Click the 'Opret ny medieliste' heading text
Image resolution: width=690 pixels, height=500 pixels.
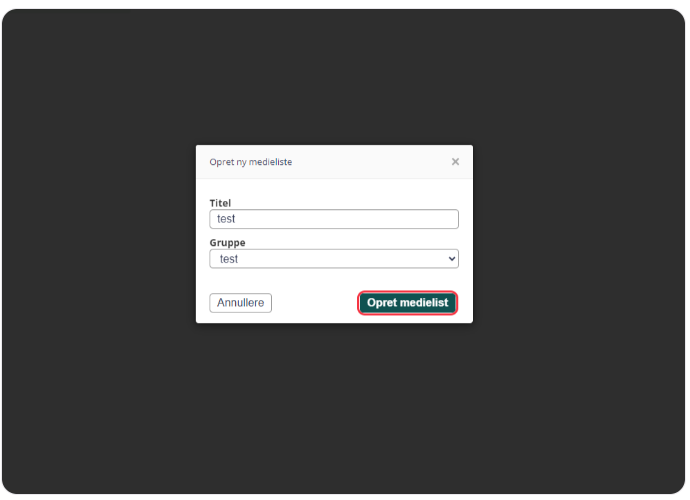point(251,162)
